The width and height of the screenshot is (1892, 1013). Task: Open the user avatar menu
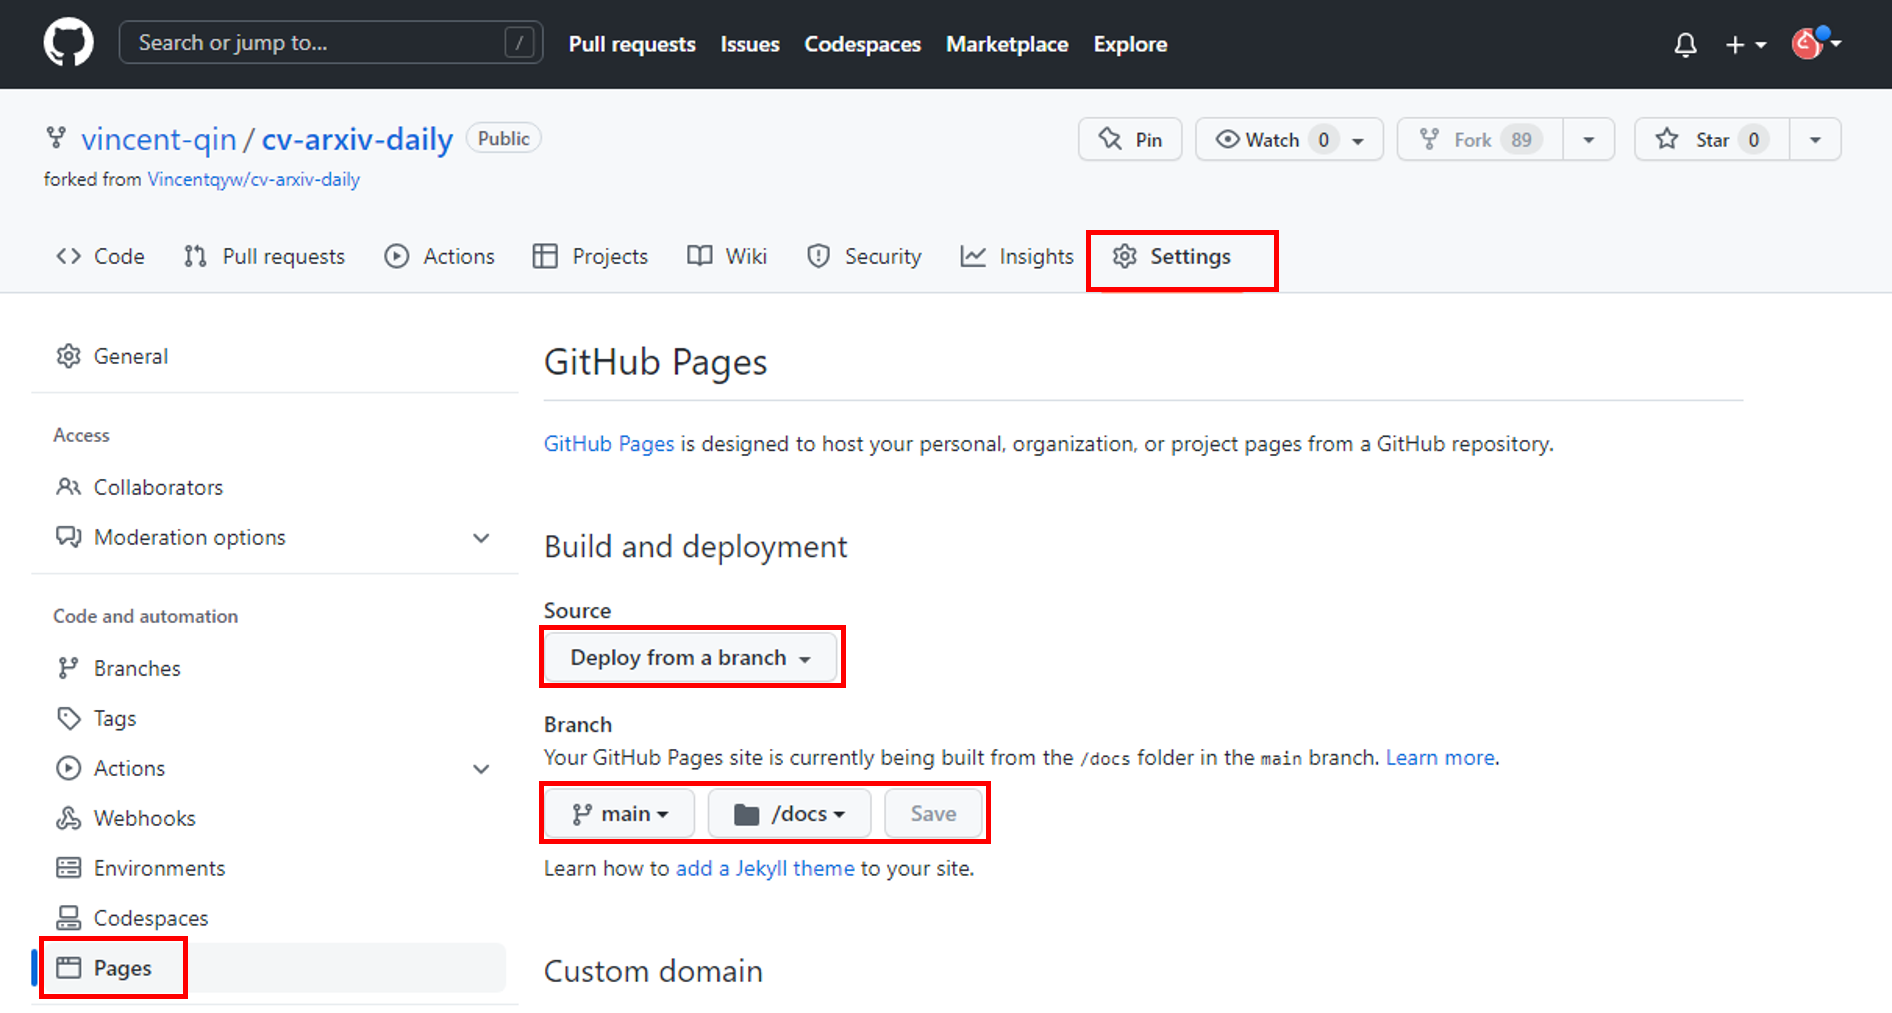point(1816,43)
